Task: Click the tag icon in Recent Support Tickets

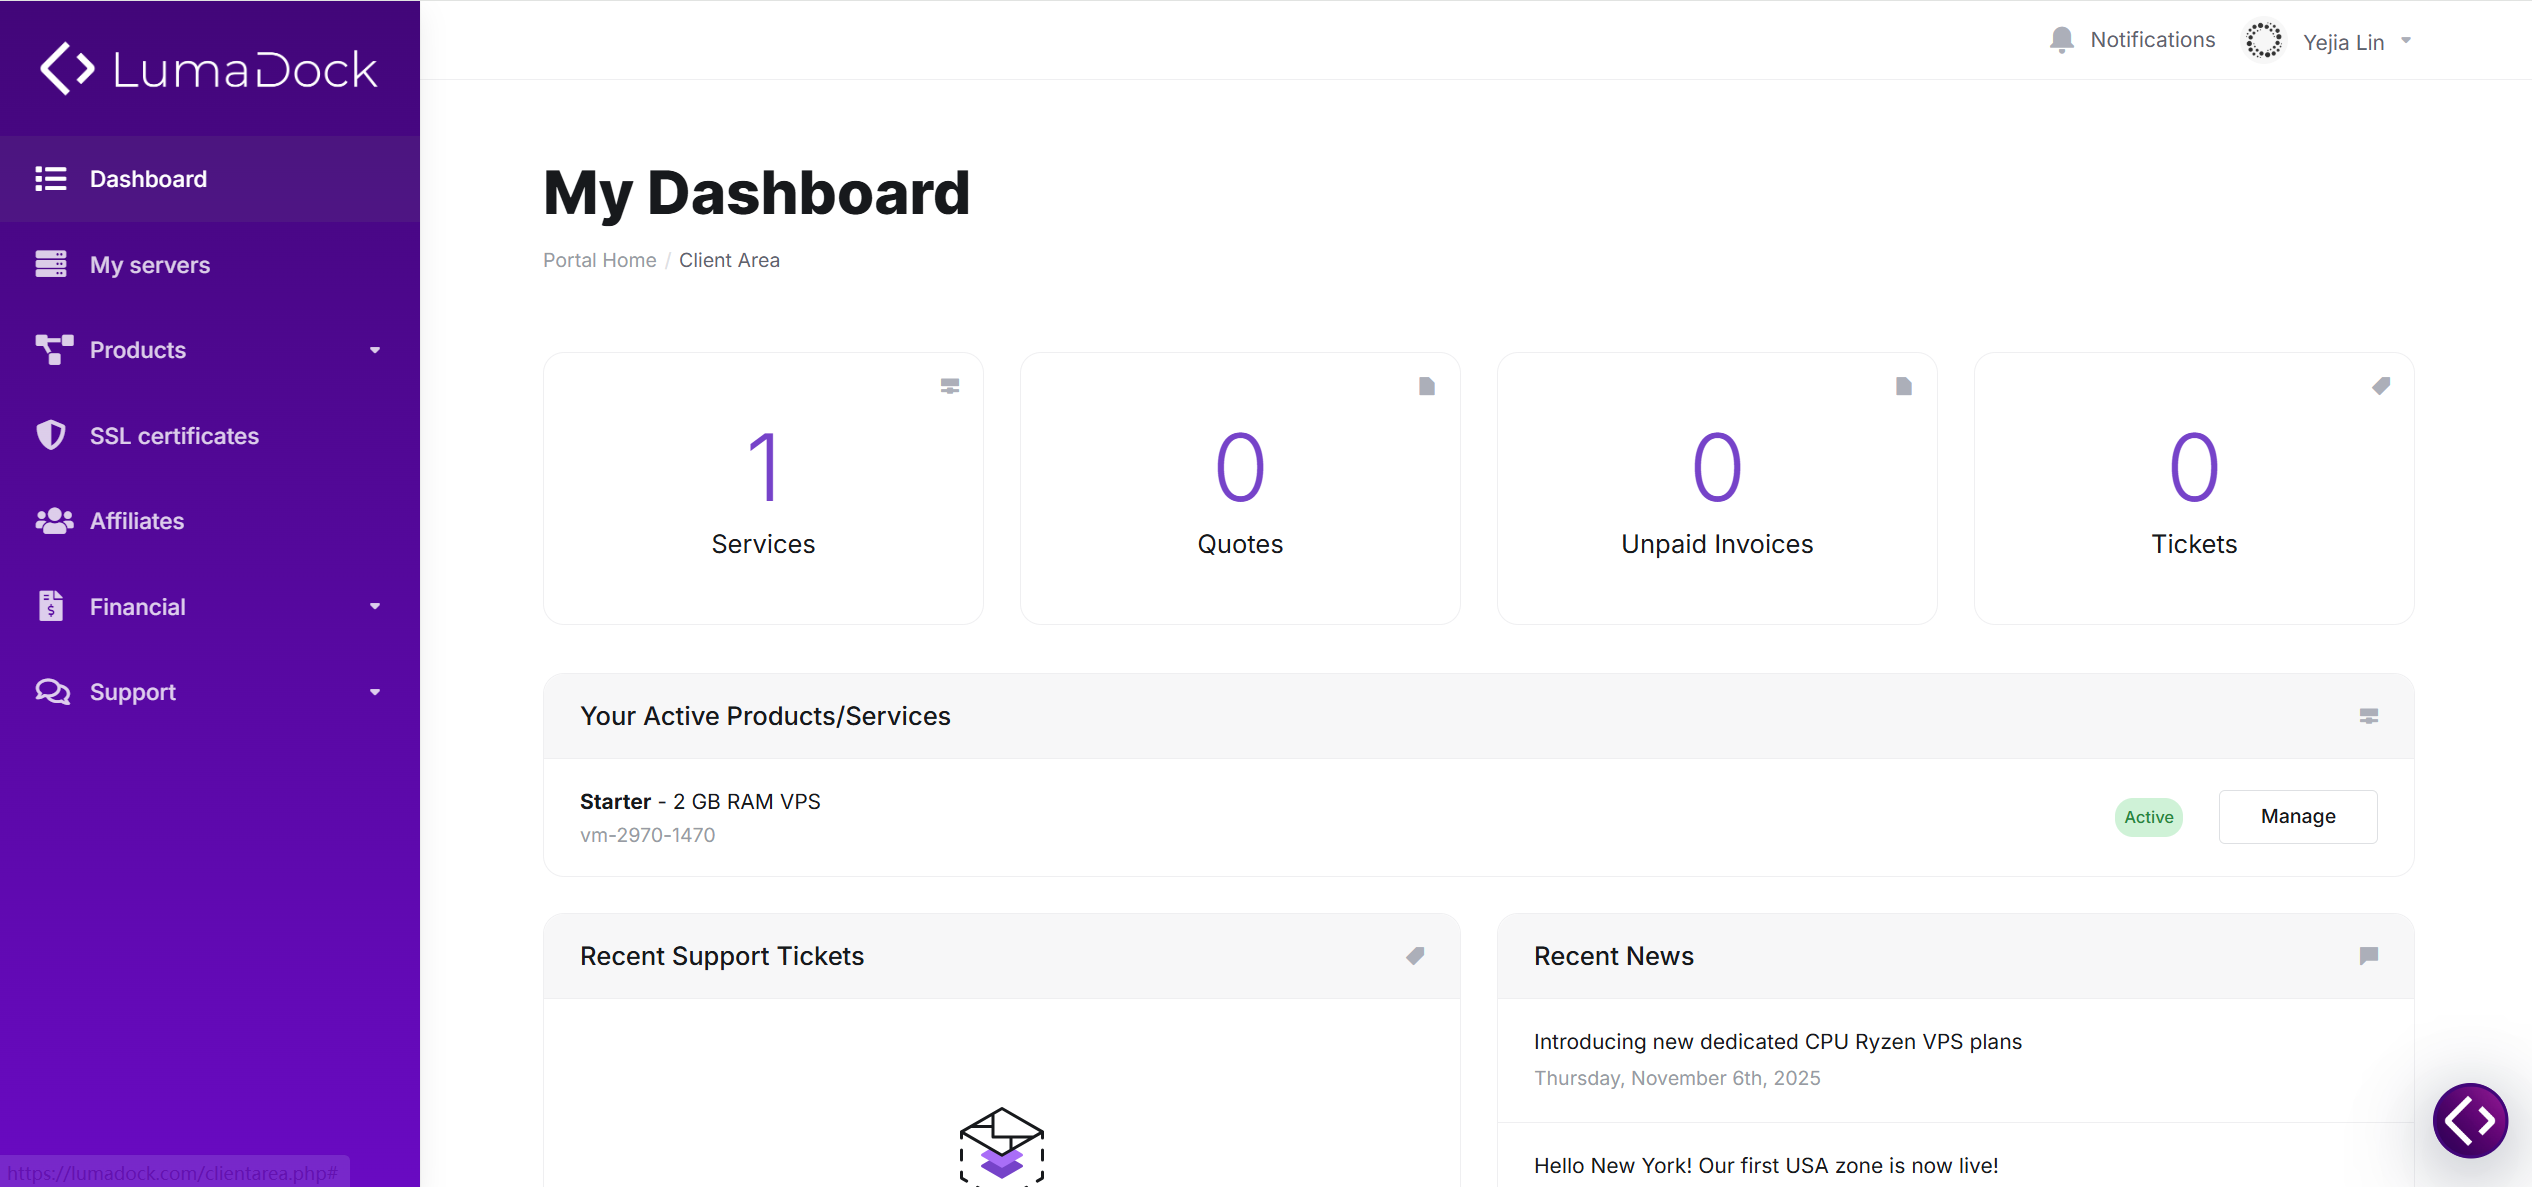Action: (1415, 956)
